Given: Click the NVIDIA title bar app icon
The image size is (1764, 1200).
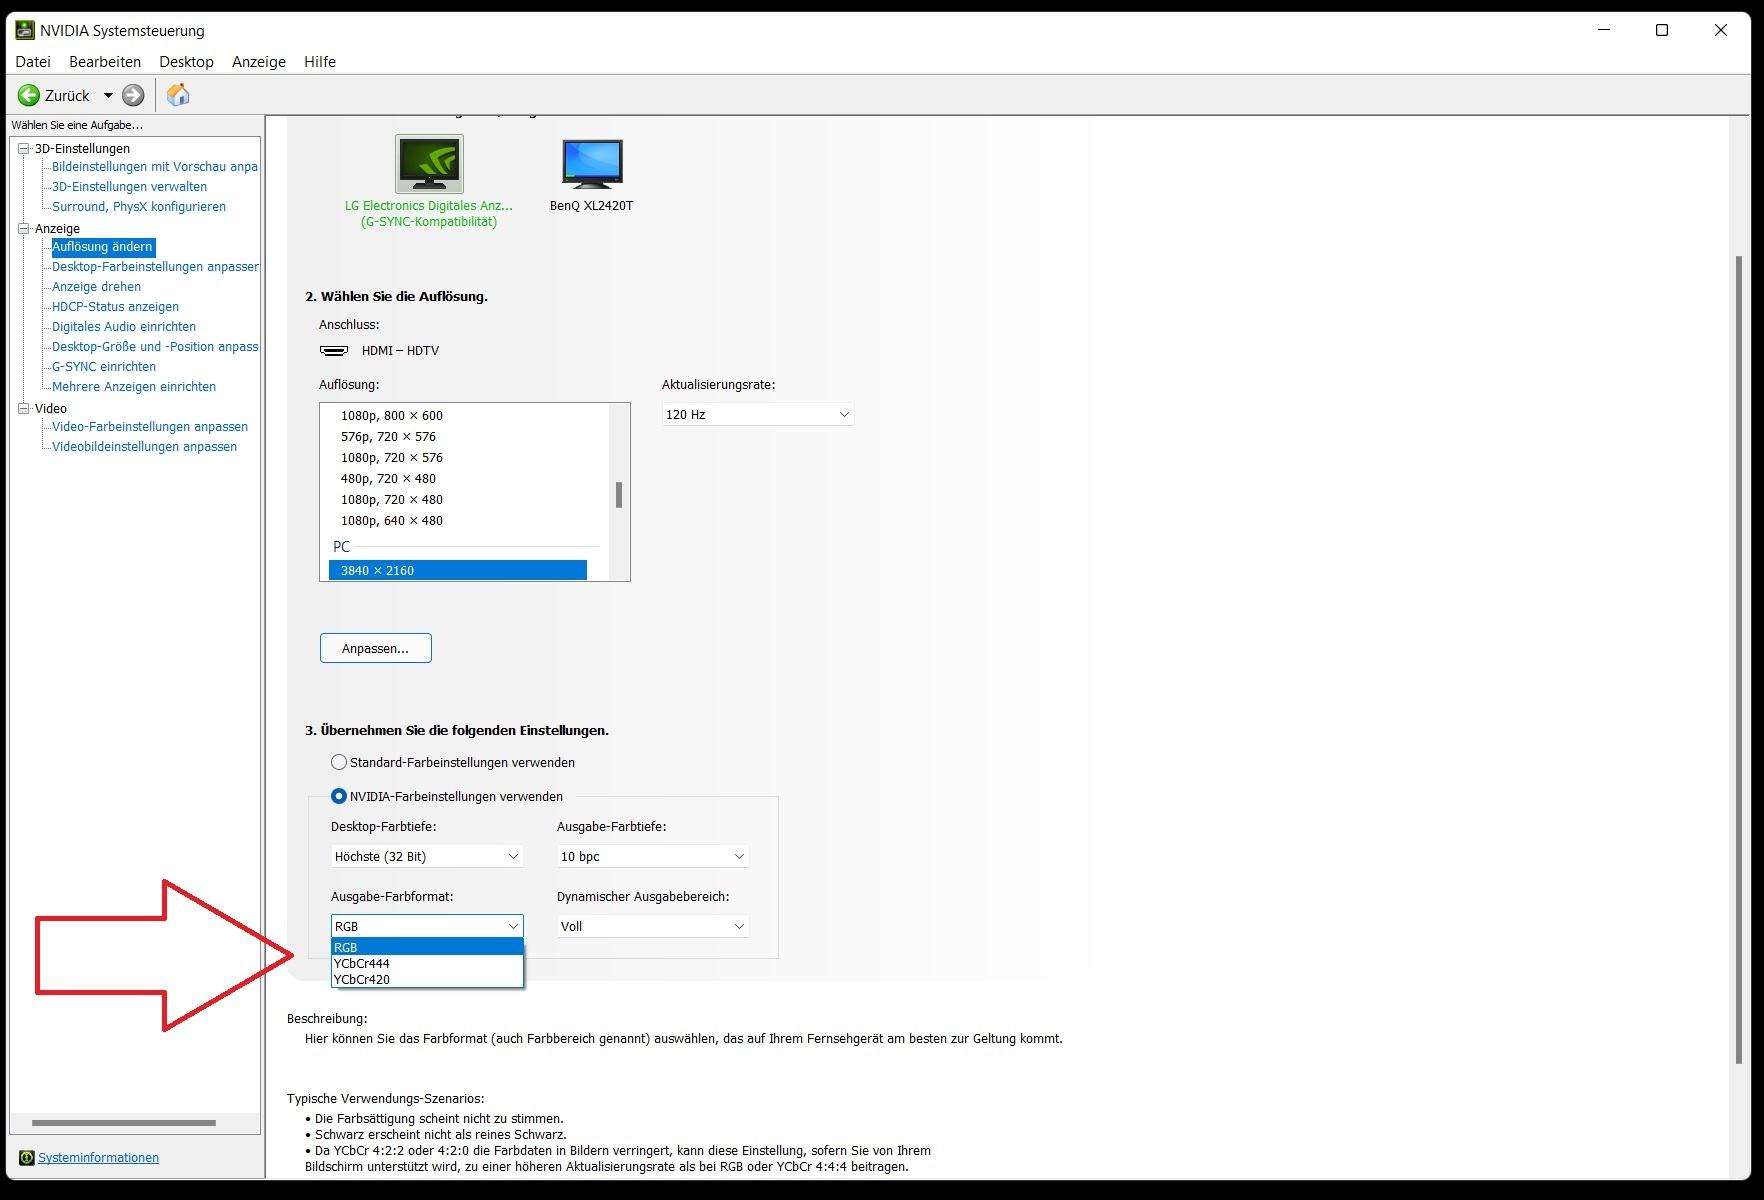Looking at the screenshot, I should [x=25, y=30].
